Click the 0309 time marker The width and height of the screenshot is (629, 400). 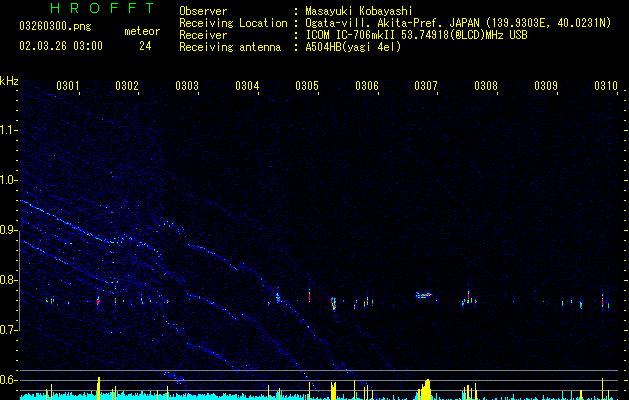coord(546,86)
